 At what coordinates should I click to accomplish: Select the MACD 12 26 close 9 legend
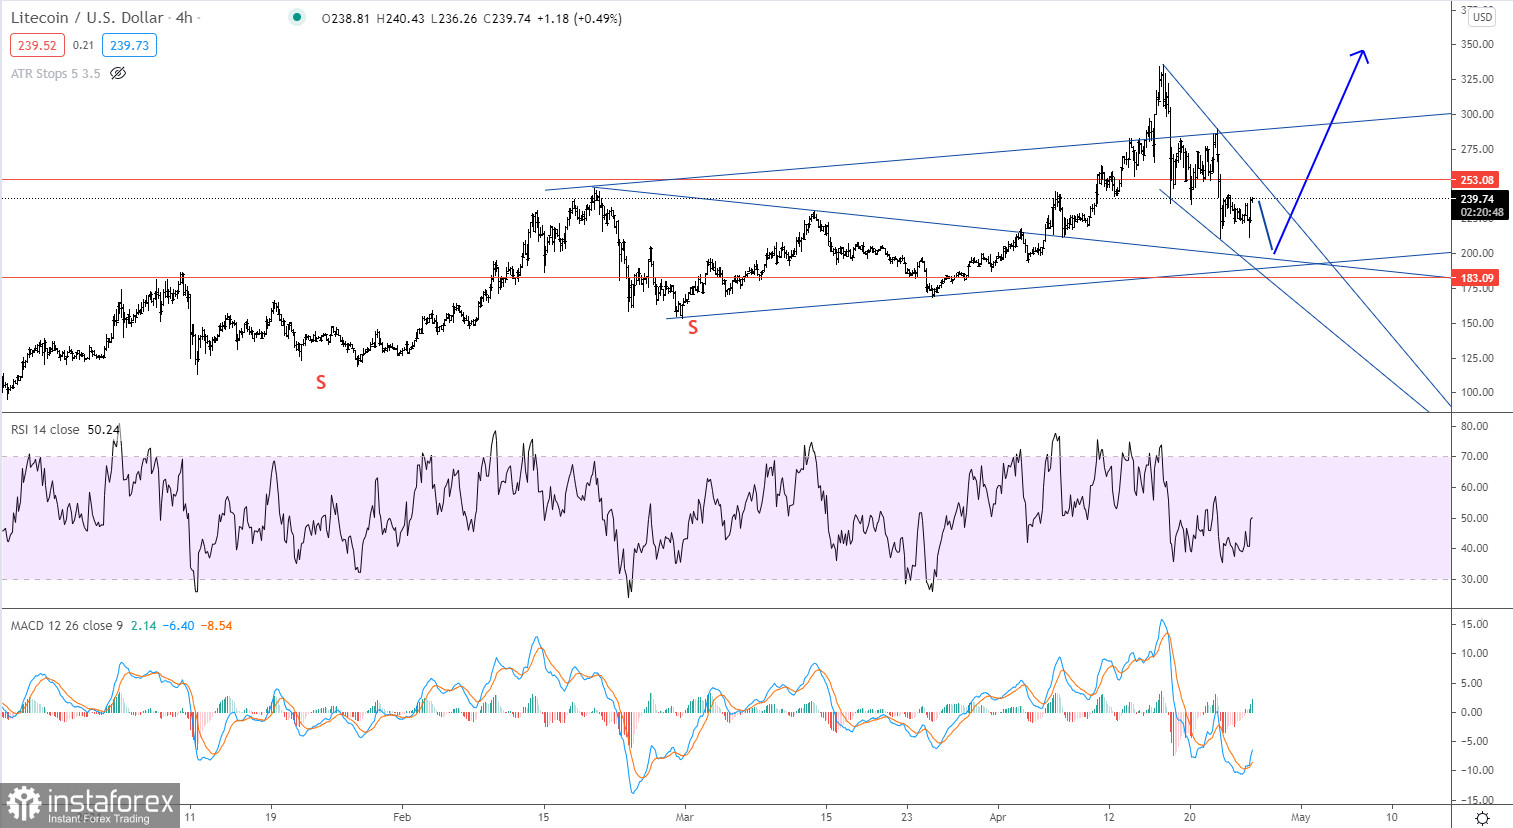coord(67,625)
